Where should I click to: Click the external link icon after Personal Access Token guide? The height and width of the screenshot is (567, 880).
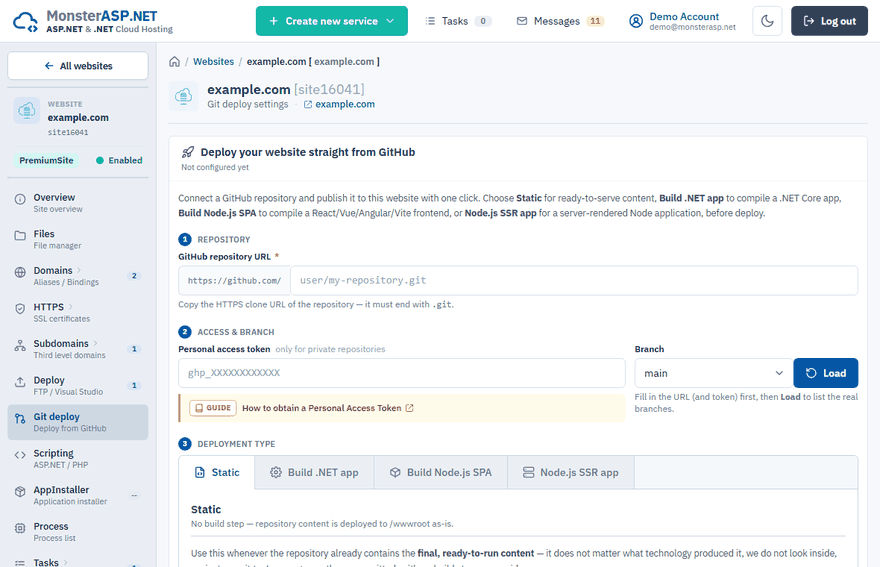pos(410,408)
